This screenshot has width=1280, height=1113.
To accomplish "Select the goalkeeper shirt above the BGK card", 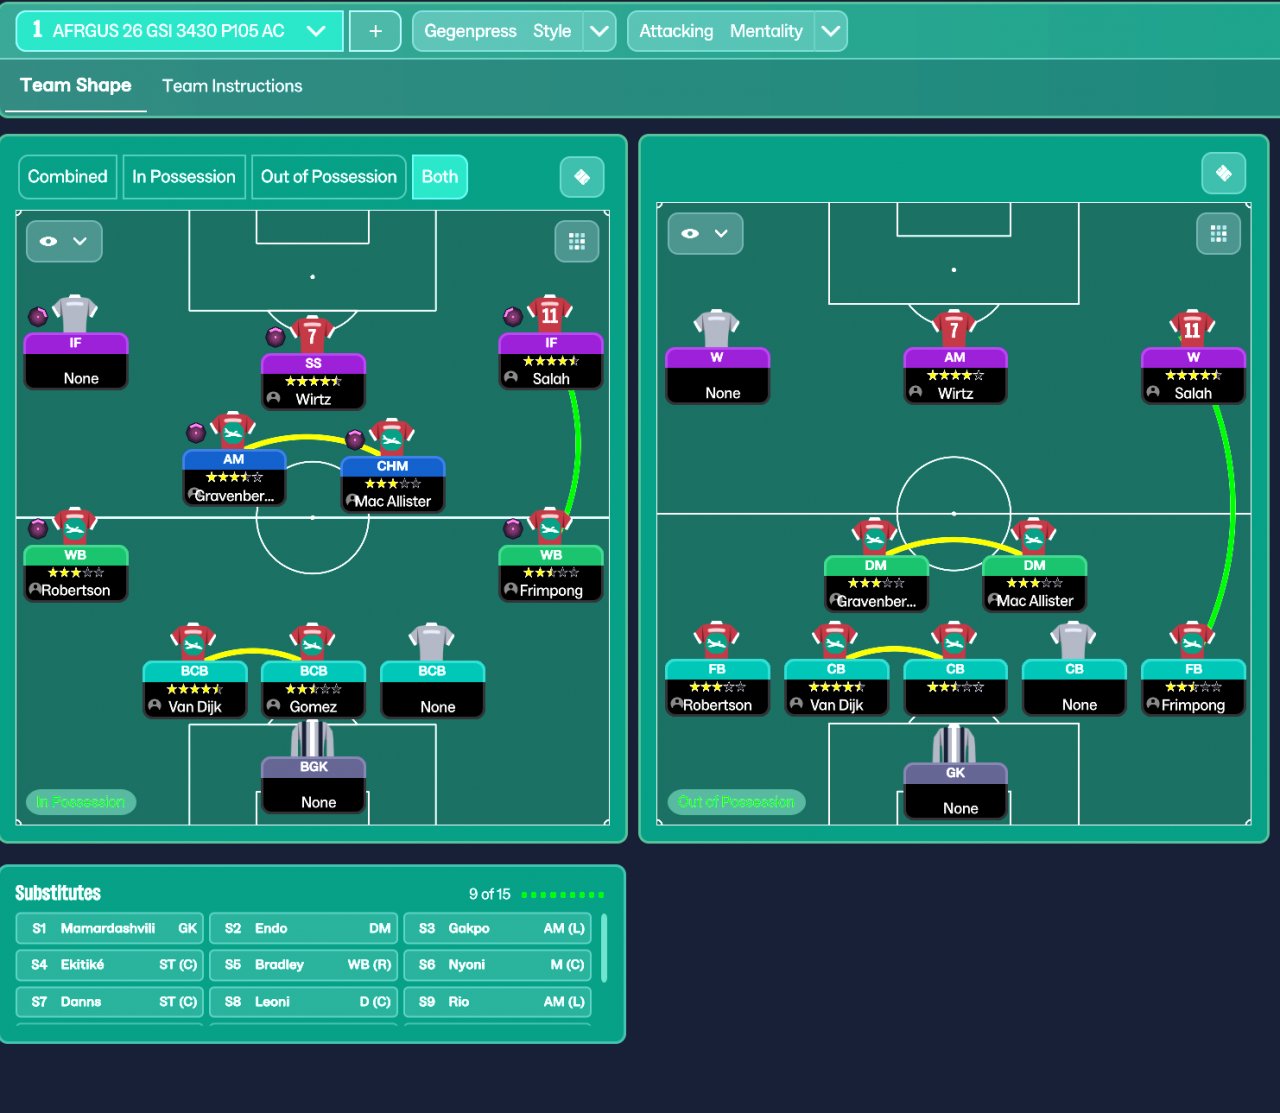I will (x=312, y=738).
